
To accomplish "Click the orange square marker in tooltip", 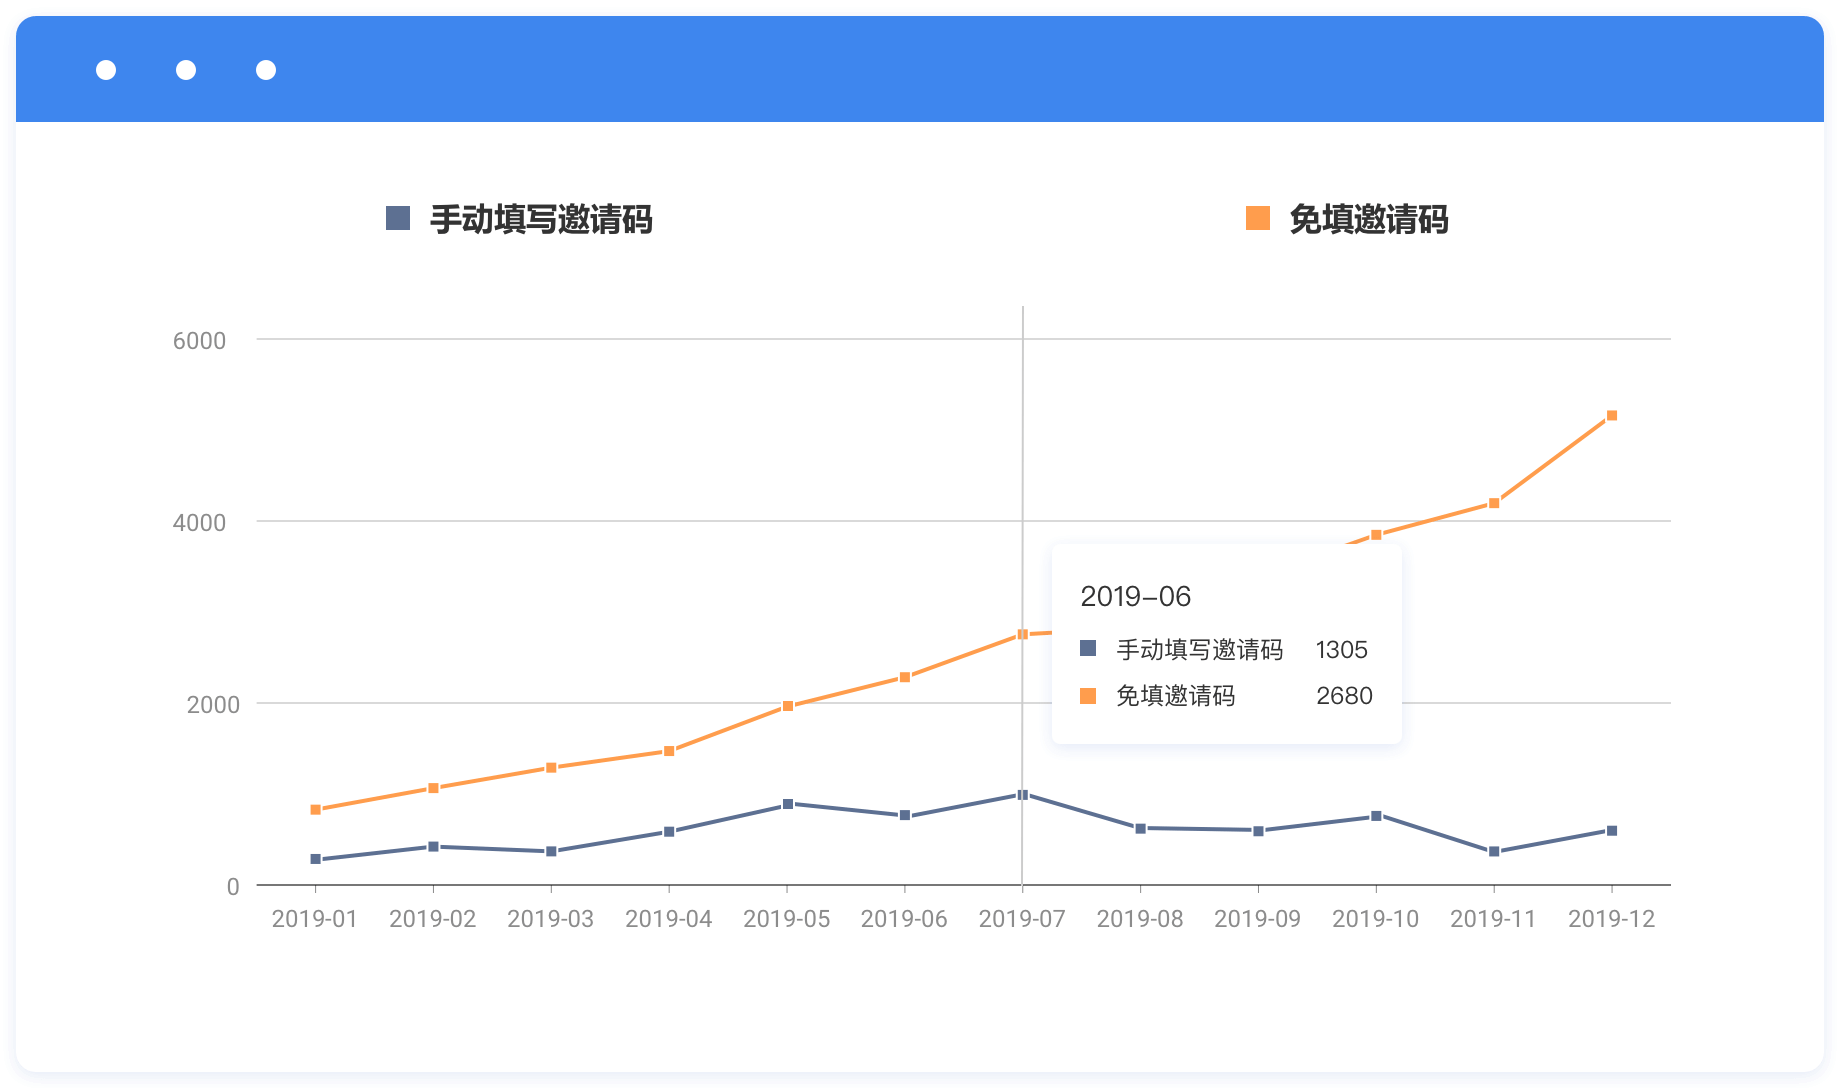I will (1088, 696).
